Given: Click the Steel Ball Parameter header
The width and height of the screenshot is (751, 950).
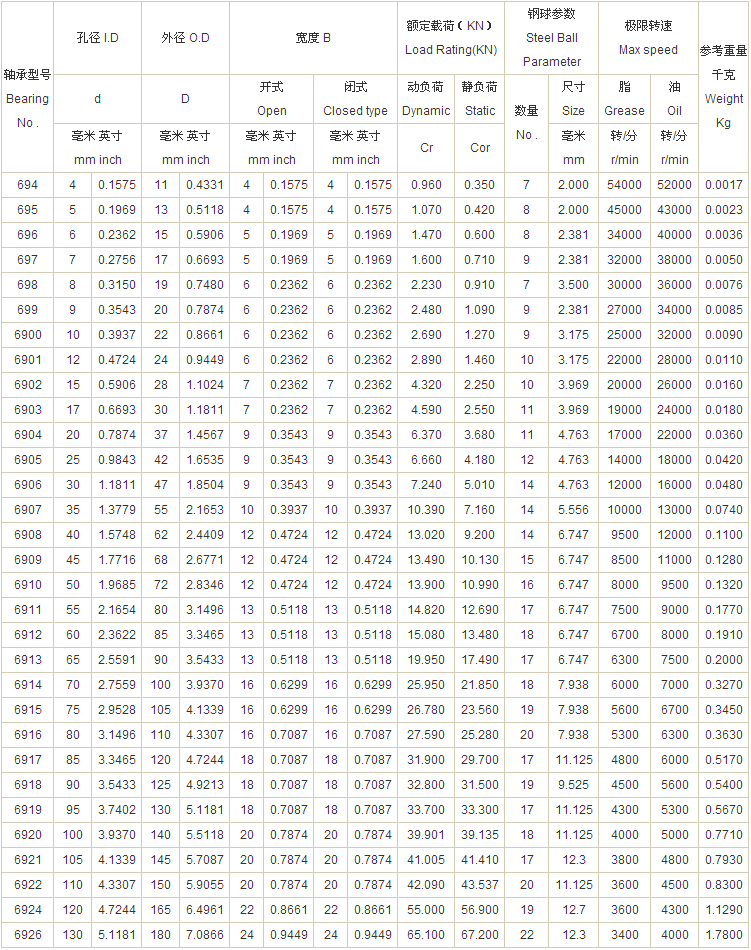Looking at the screenshot, I should point(551,38).
